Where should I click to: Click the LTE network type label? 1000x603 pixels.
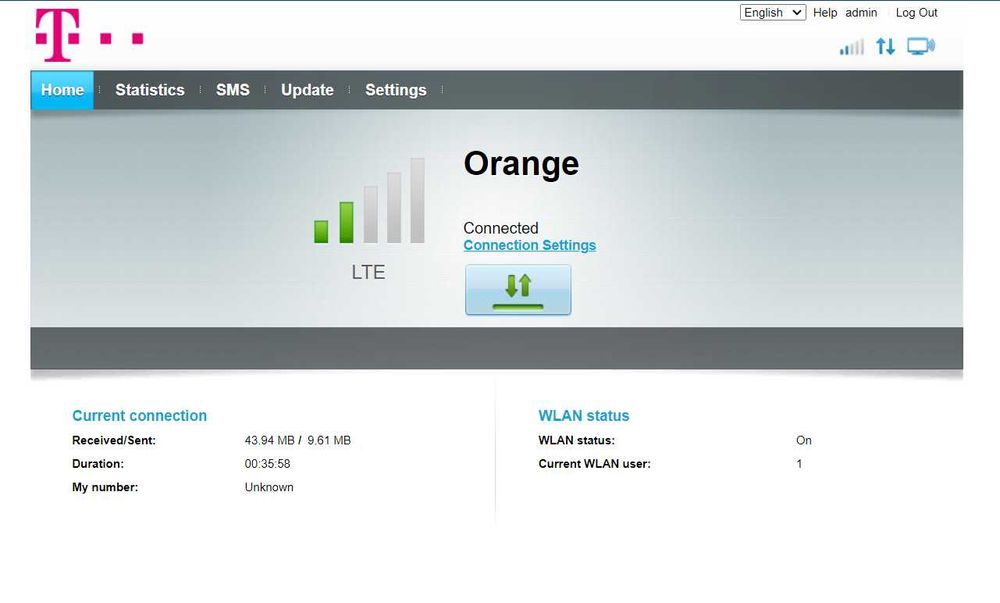(368, 272)
